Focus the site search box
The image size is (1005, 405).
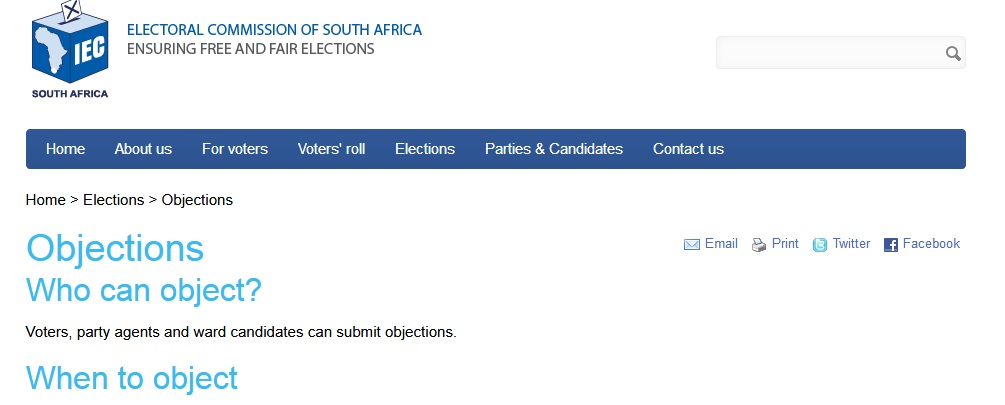point(830,54)
